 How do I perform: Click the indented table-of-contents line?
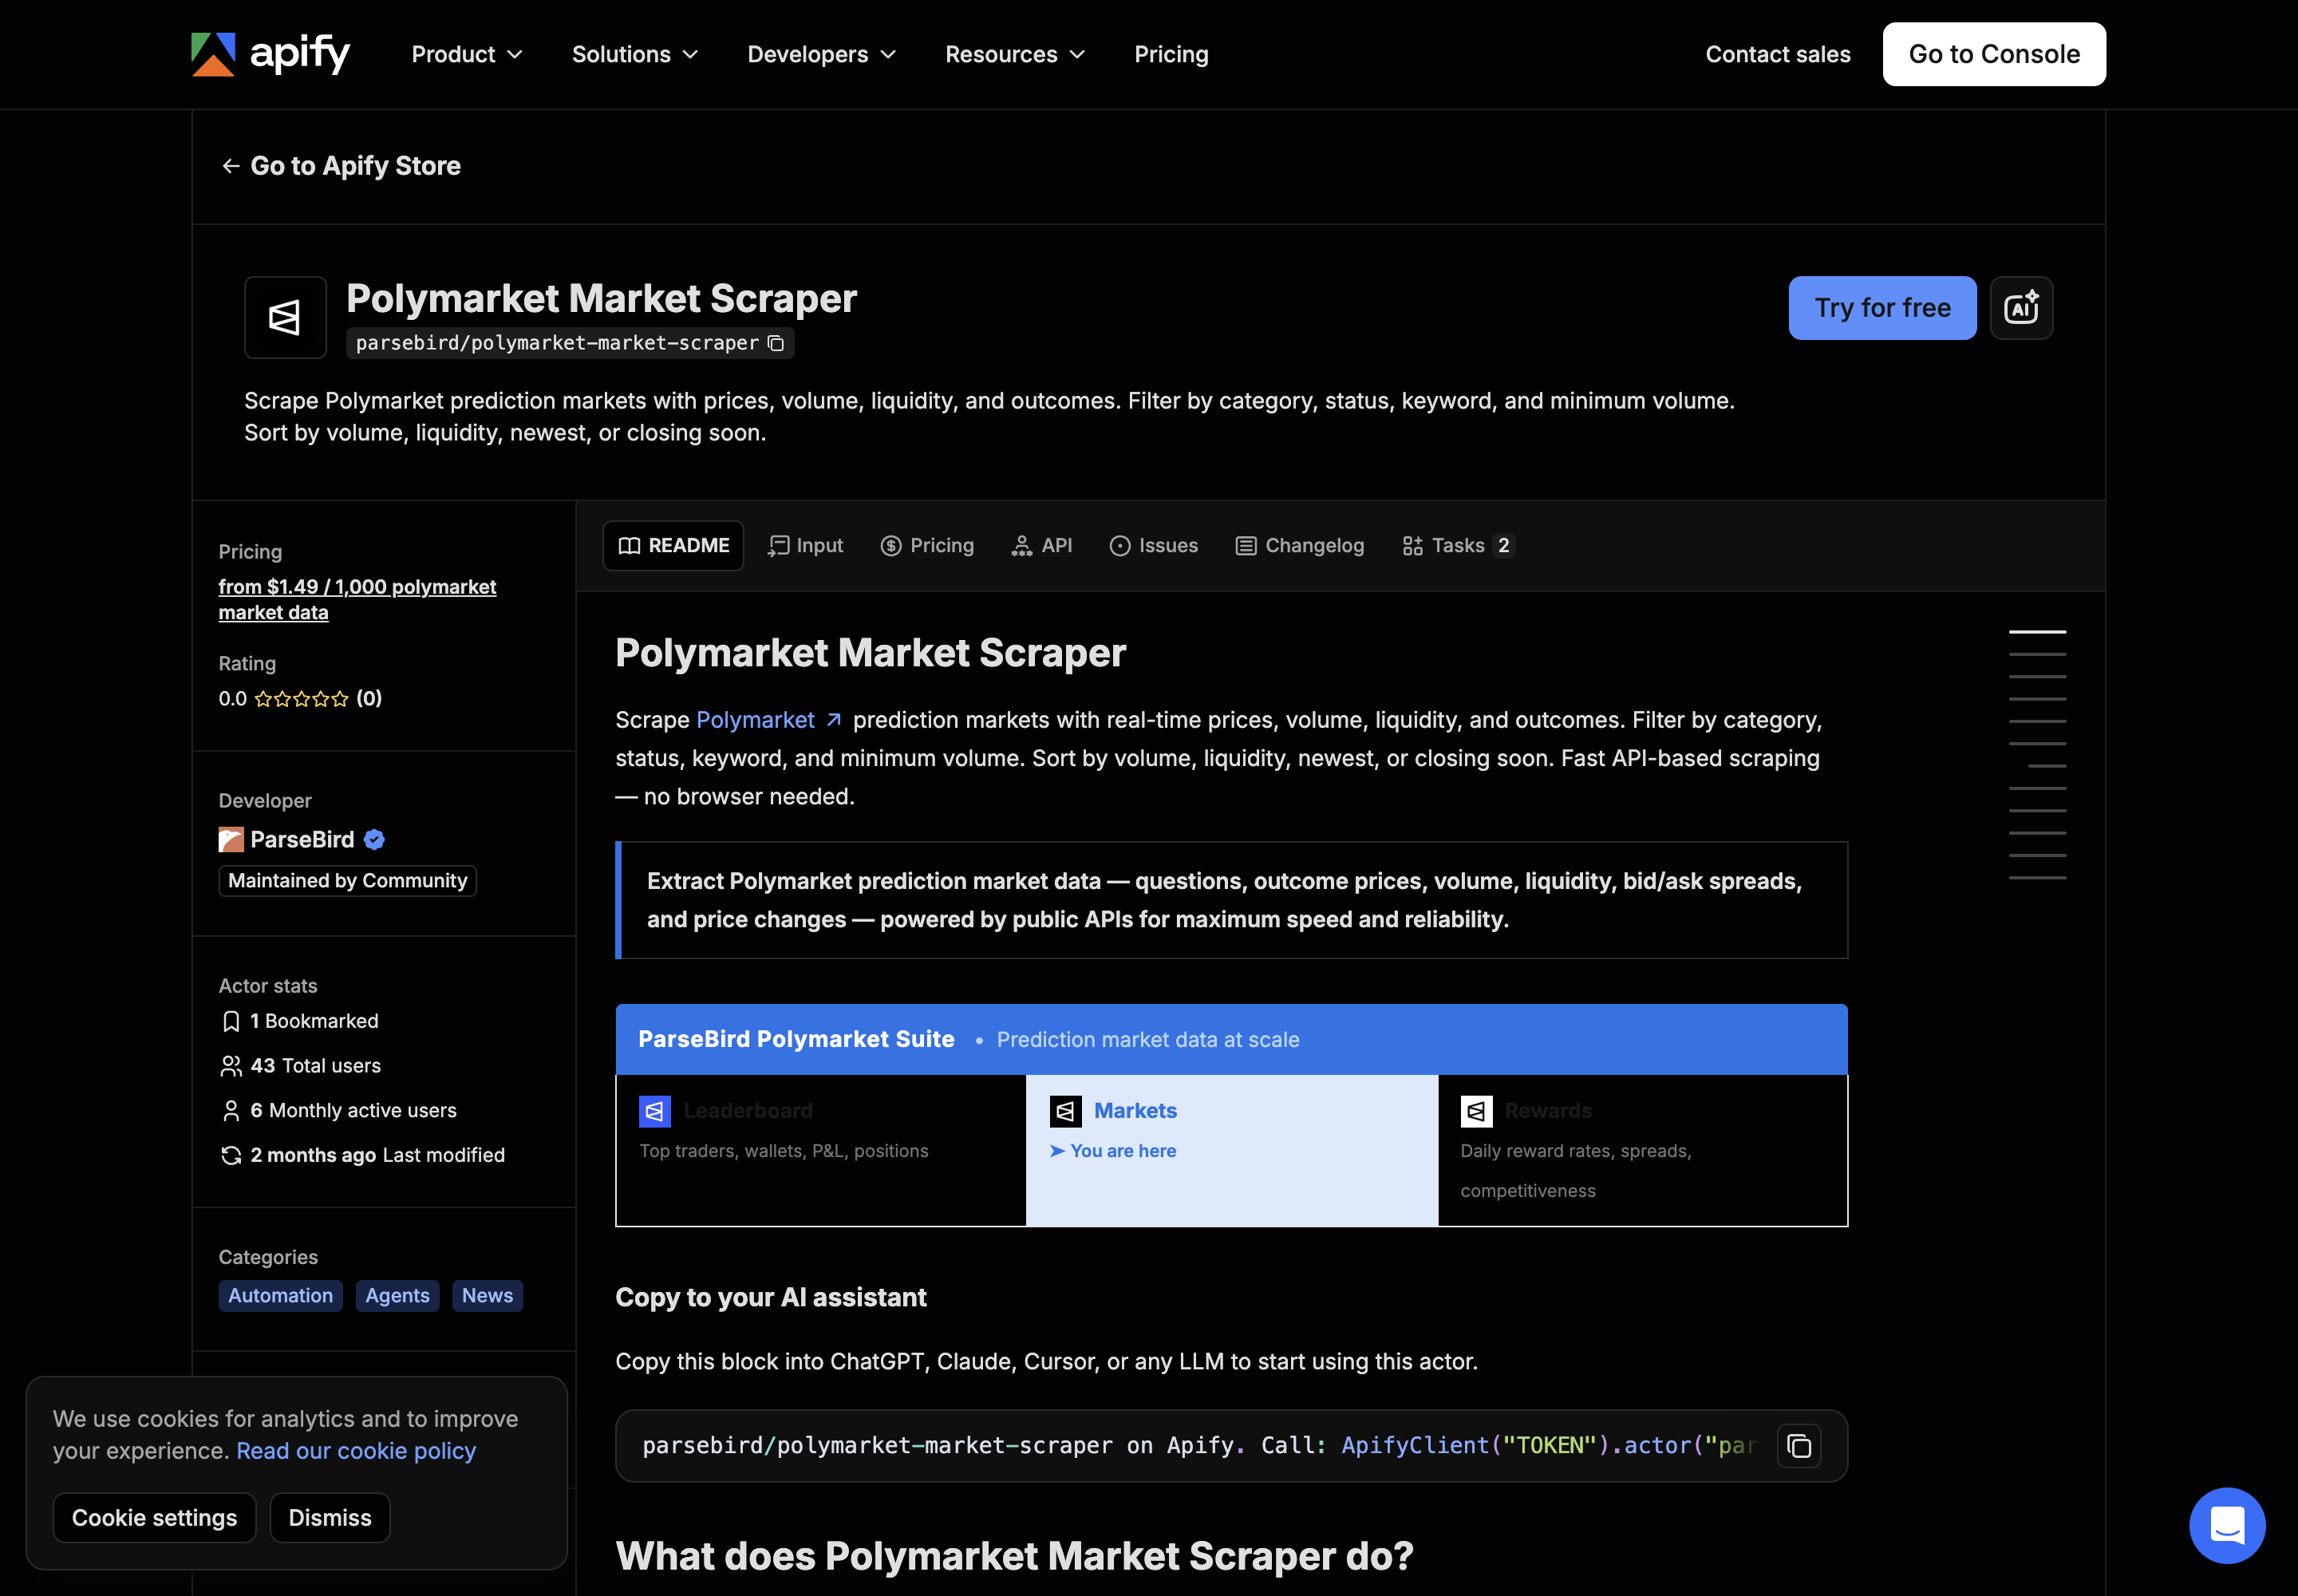(2047, 766)
